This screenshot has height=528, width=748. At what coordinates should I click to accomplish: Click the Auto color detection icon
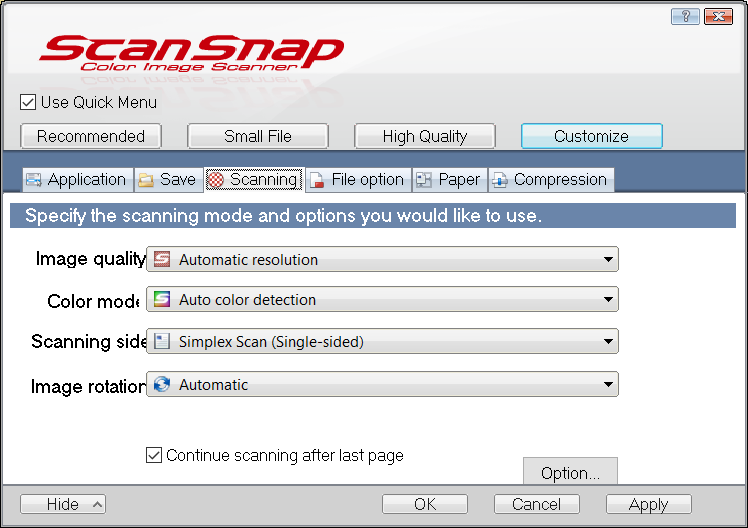pyautogui.click(x=162, y=300)
